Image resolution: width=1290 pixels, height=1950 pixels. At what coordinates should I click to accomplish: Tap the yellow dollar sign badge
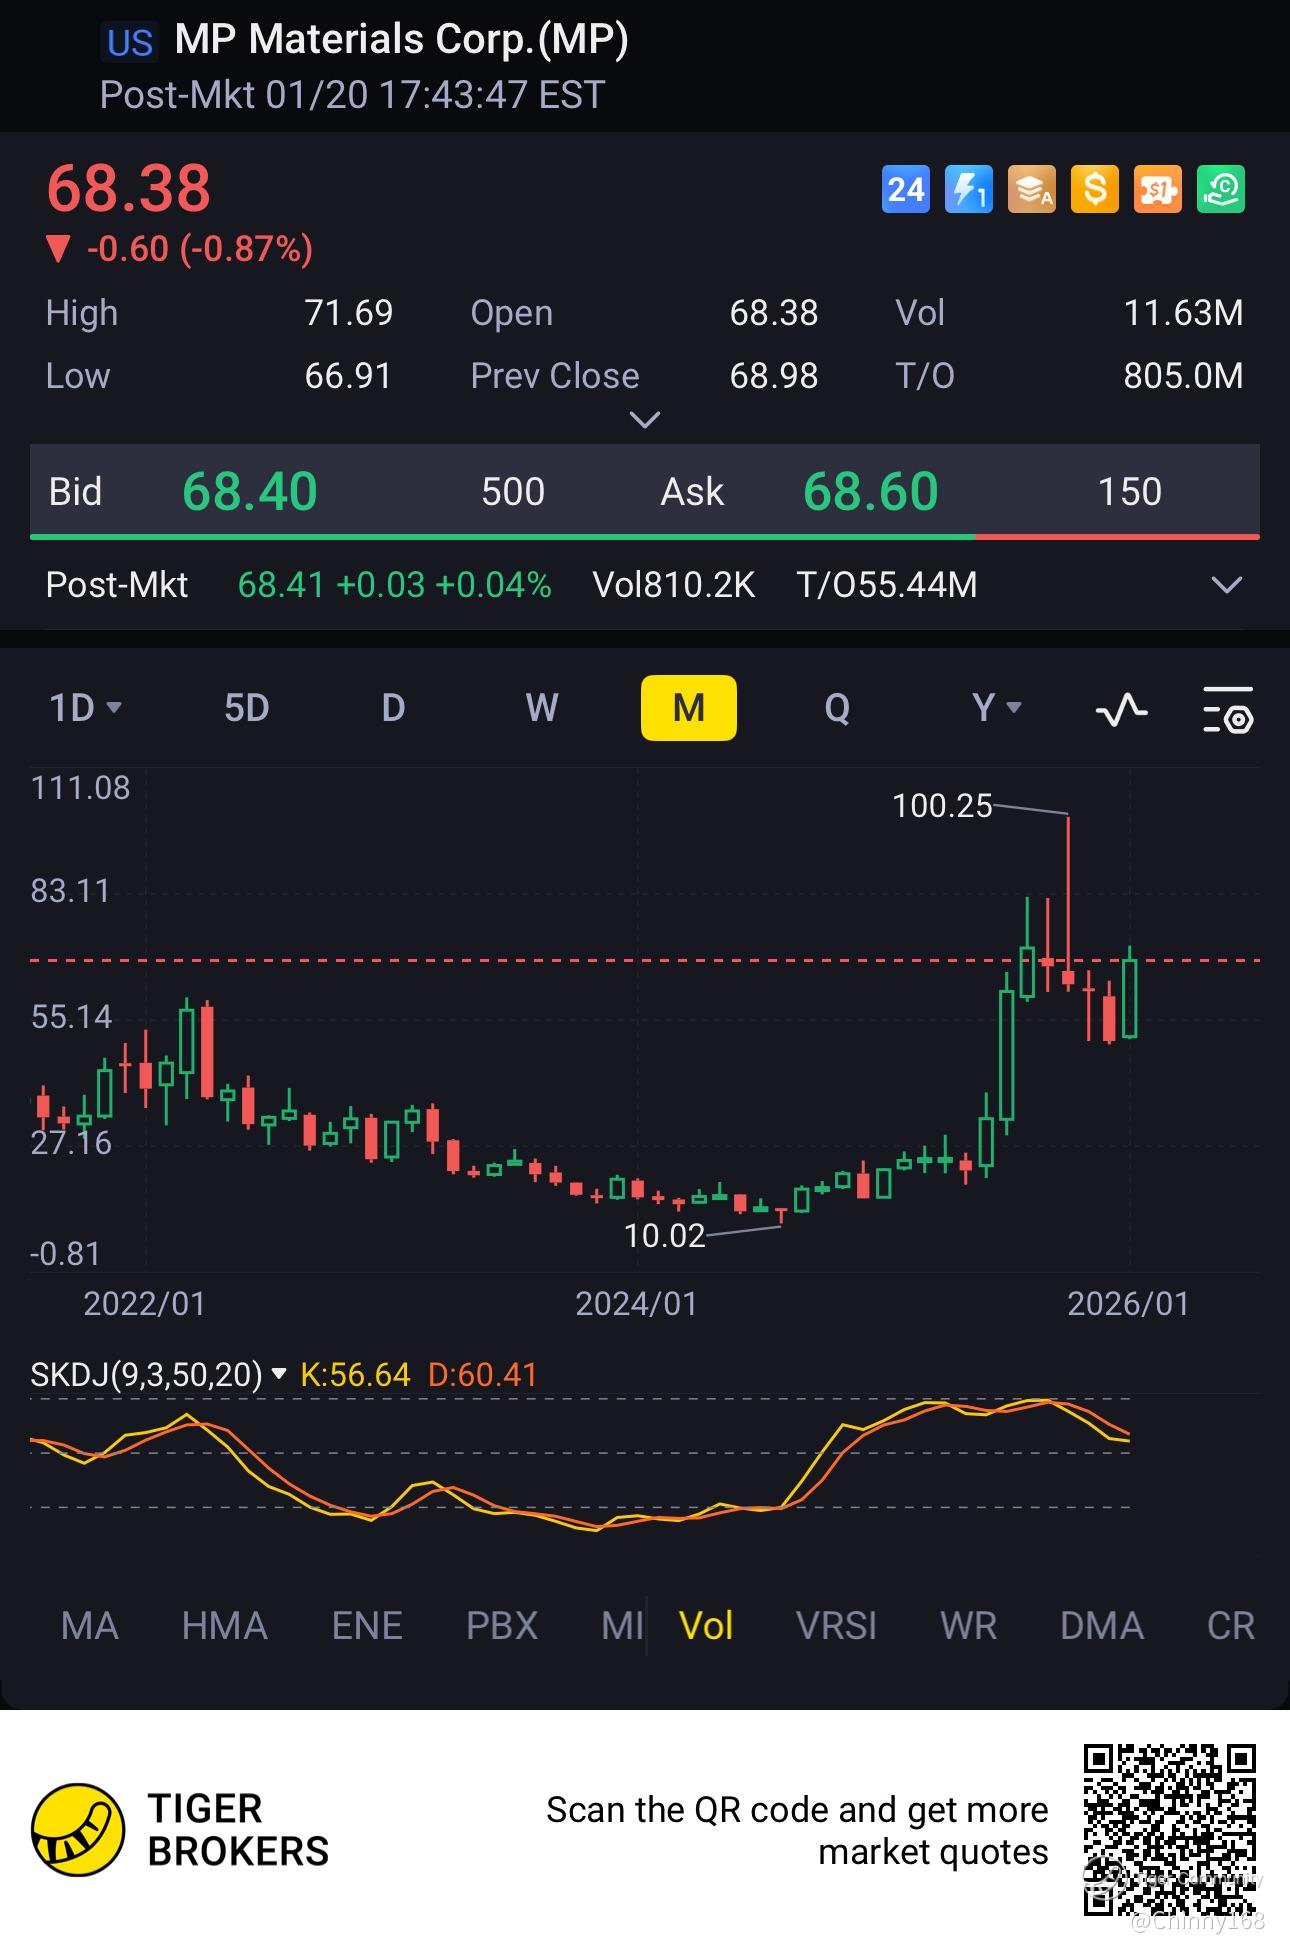click(1095, 189)
